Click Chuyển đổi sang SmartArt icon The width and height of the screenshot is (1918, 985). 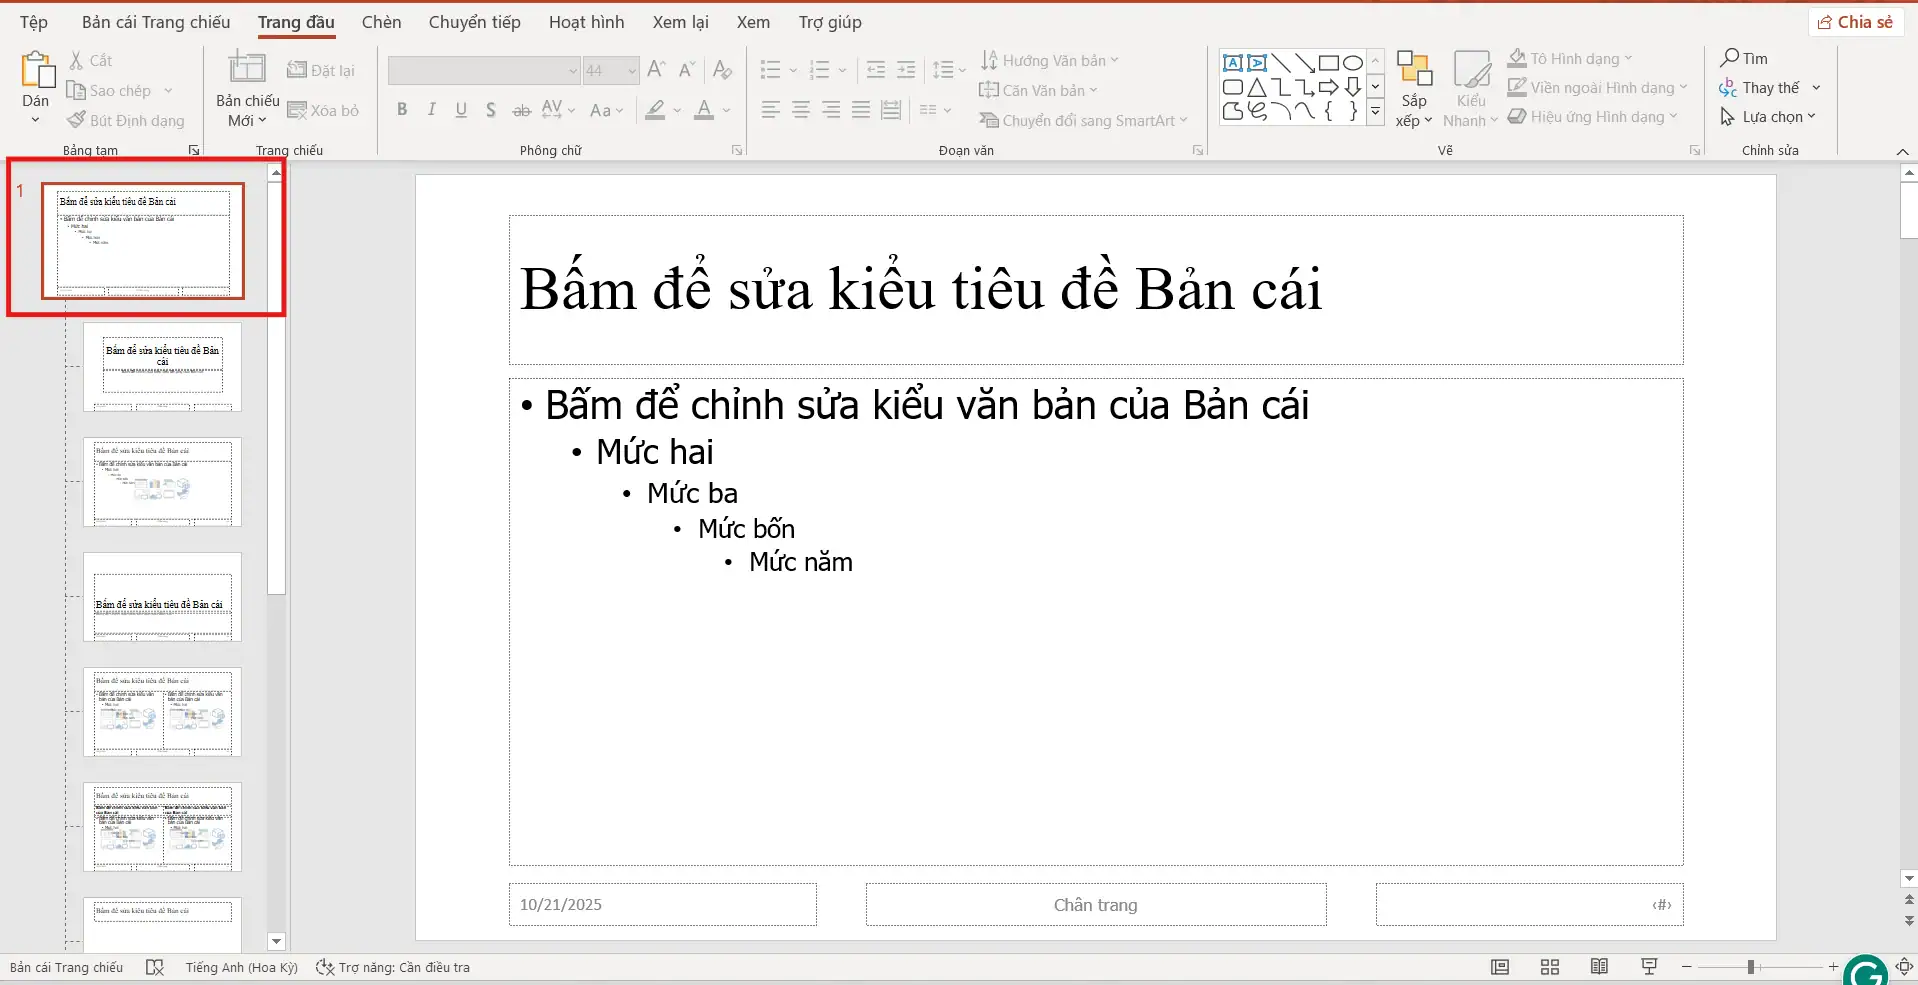pos(989,120)
